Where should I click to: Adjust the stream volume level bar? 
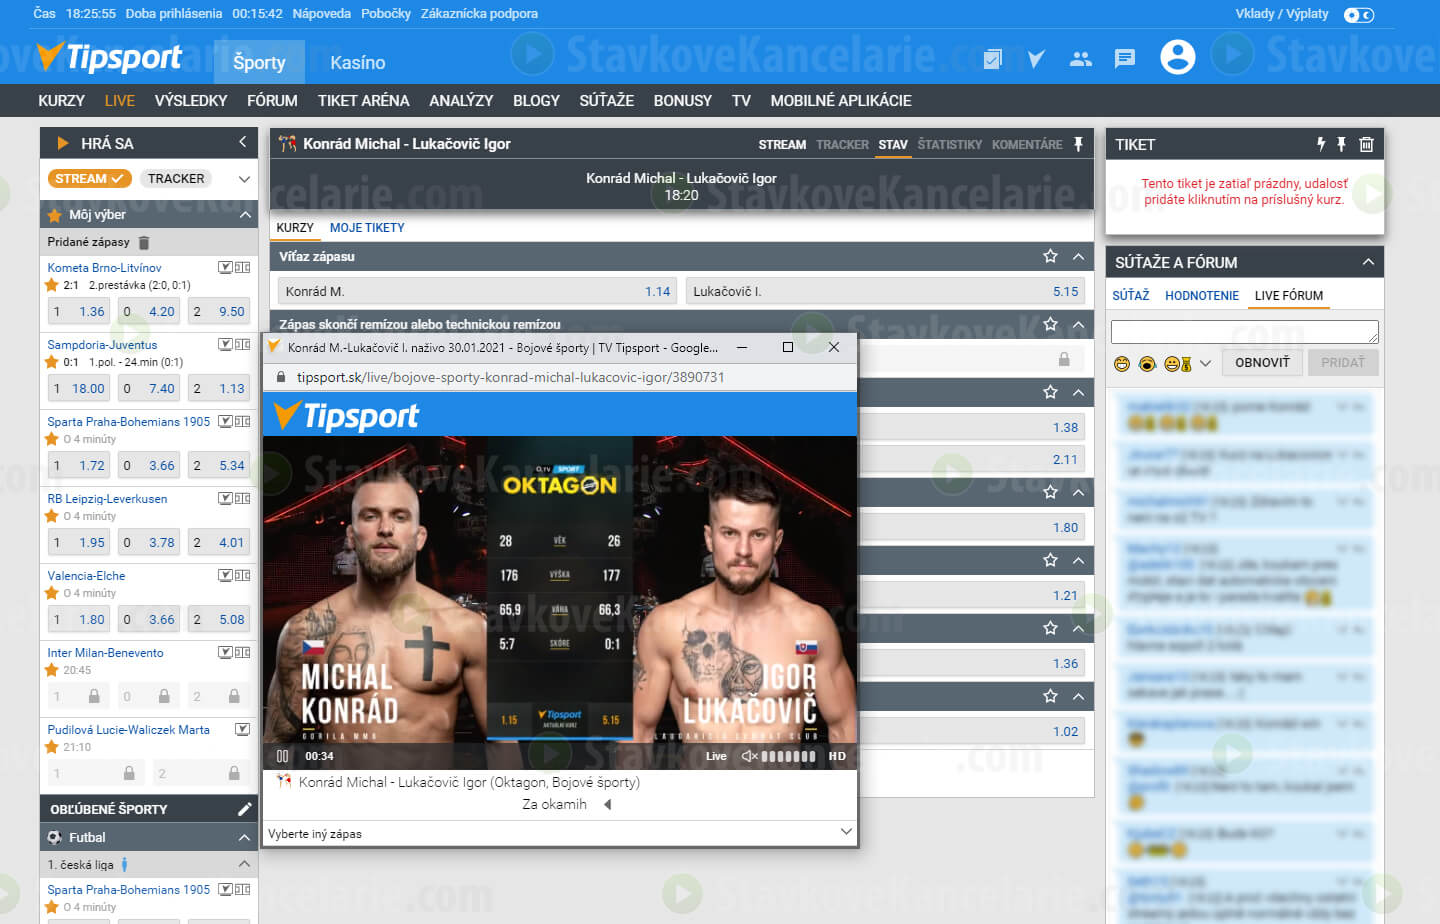[x=788, y=756]
